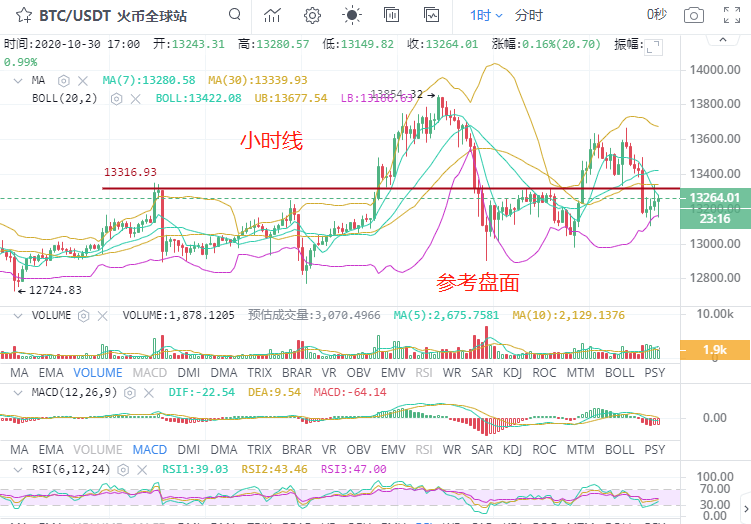The image size is (751, 524).
Task: Collapse the VOLUME pane
Action: (18, 316)
